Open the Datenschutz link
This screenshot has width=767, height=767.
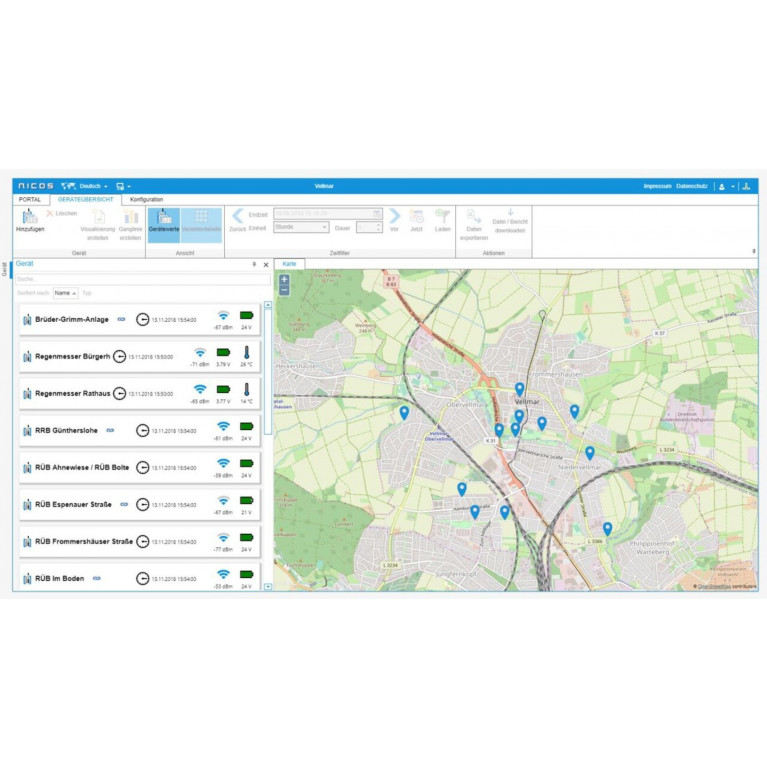pyautogui.click(x=692, y=186)
